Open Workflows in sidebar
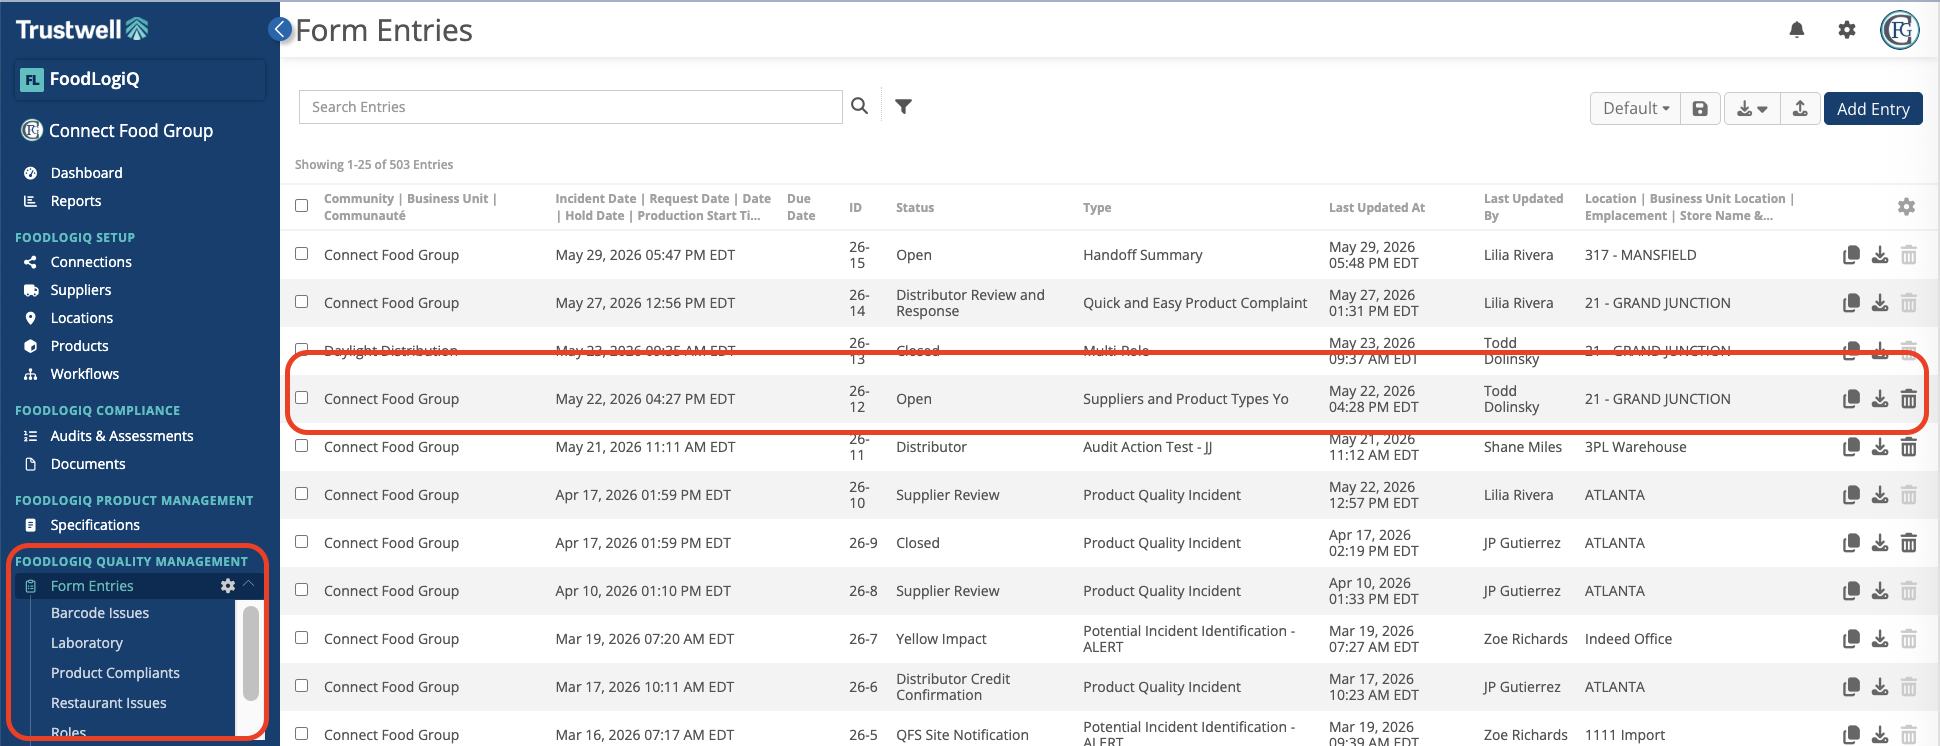This screenshot has height=746, width=1940. pyautogui.click(x=85, y=374)
